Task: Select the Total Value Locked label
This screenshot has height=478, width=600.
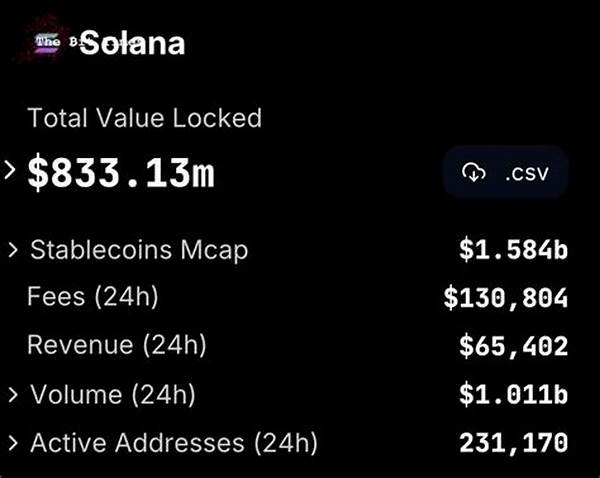Action: pyautogui.click(x=145, y=118)
